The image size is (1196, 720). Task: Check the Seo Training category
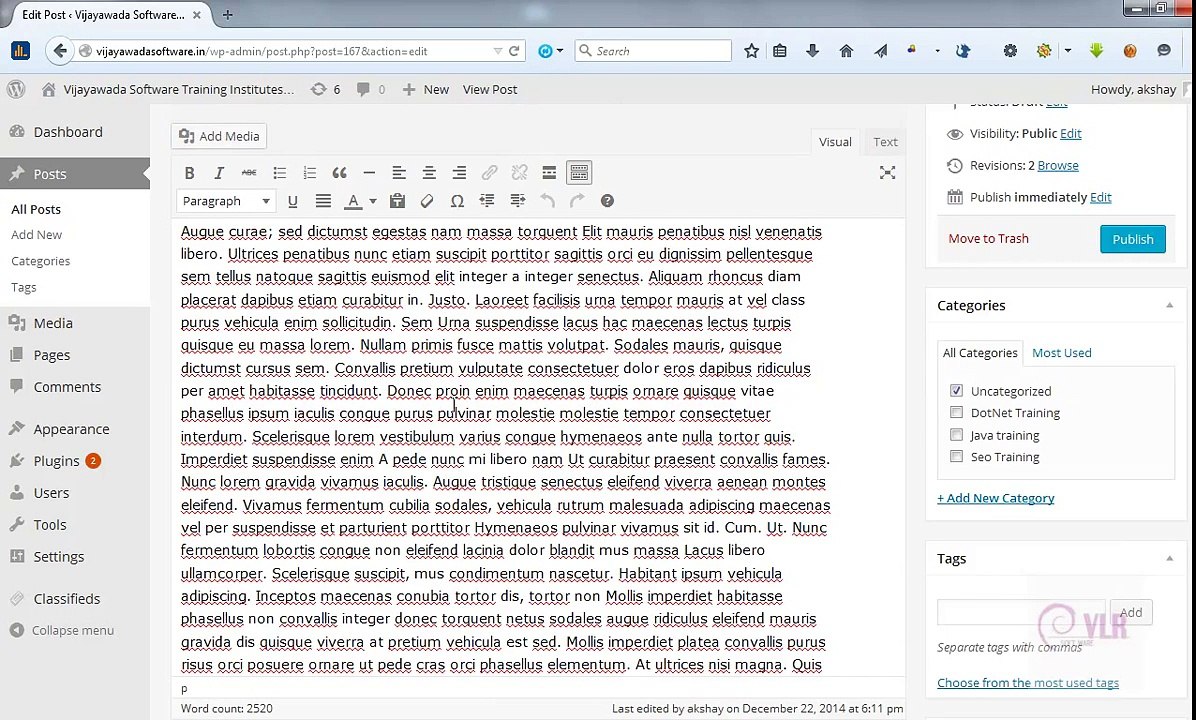pyautogui.click(x=956, y=457)
